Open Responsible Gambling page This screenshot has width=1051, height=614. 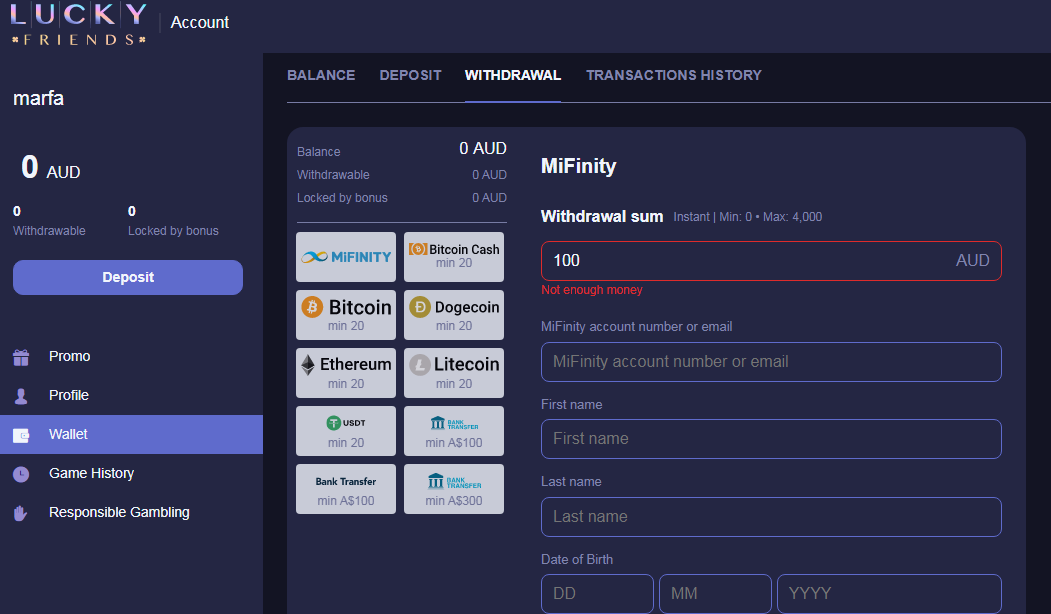(x=118, y=513)
